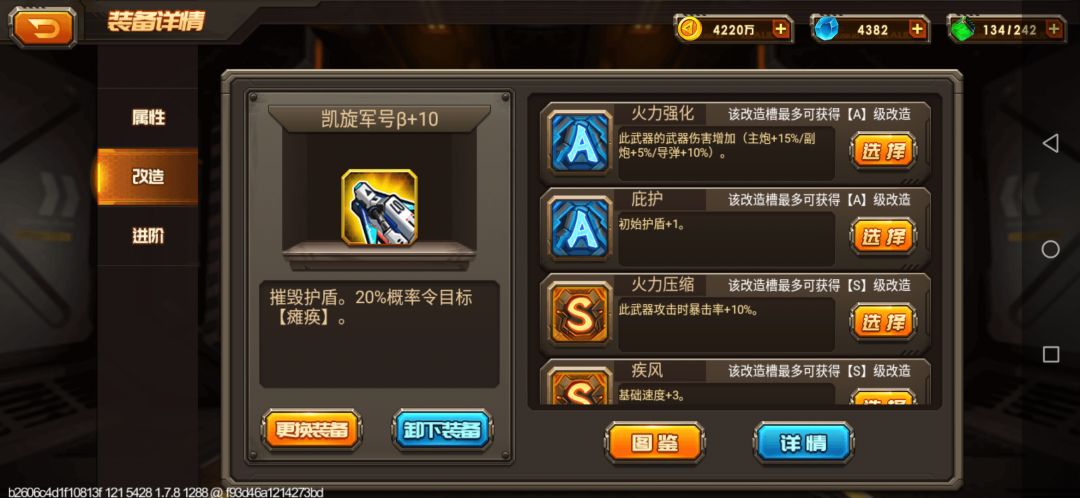The image size is (1080, 498).
Task: Click the S-grade 火力压缩 mod icon
Action: coord(580,313)
